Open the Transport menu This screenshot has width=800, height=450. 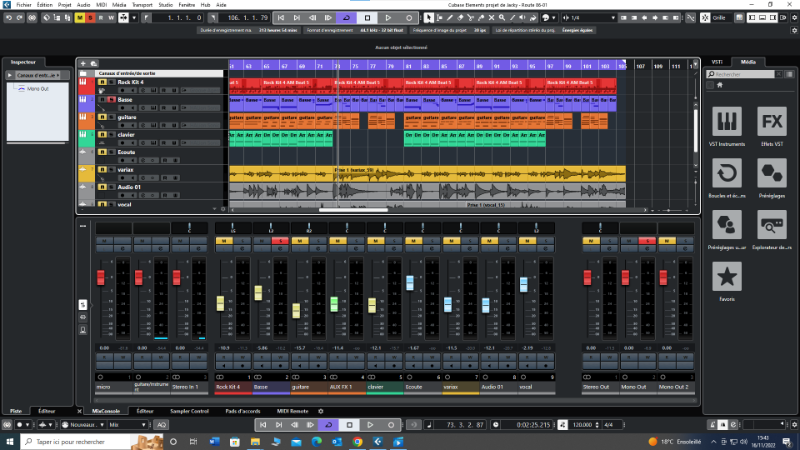click(142, 5)
